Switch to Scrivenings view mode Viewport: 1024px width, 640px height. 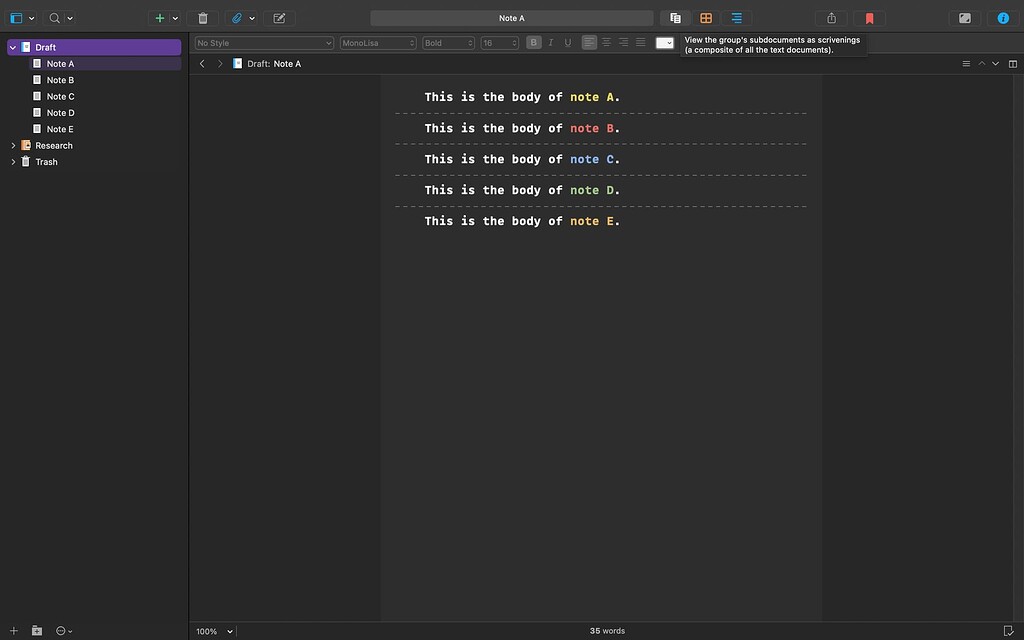[675, 18]
